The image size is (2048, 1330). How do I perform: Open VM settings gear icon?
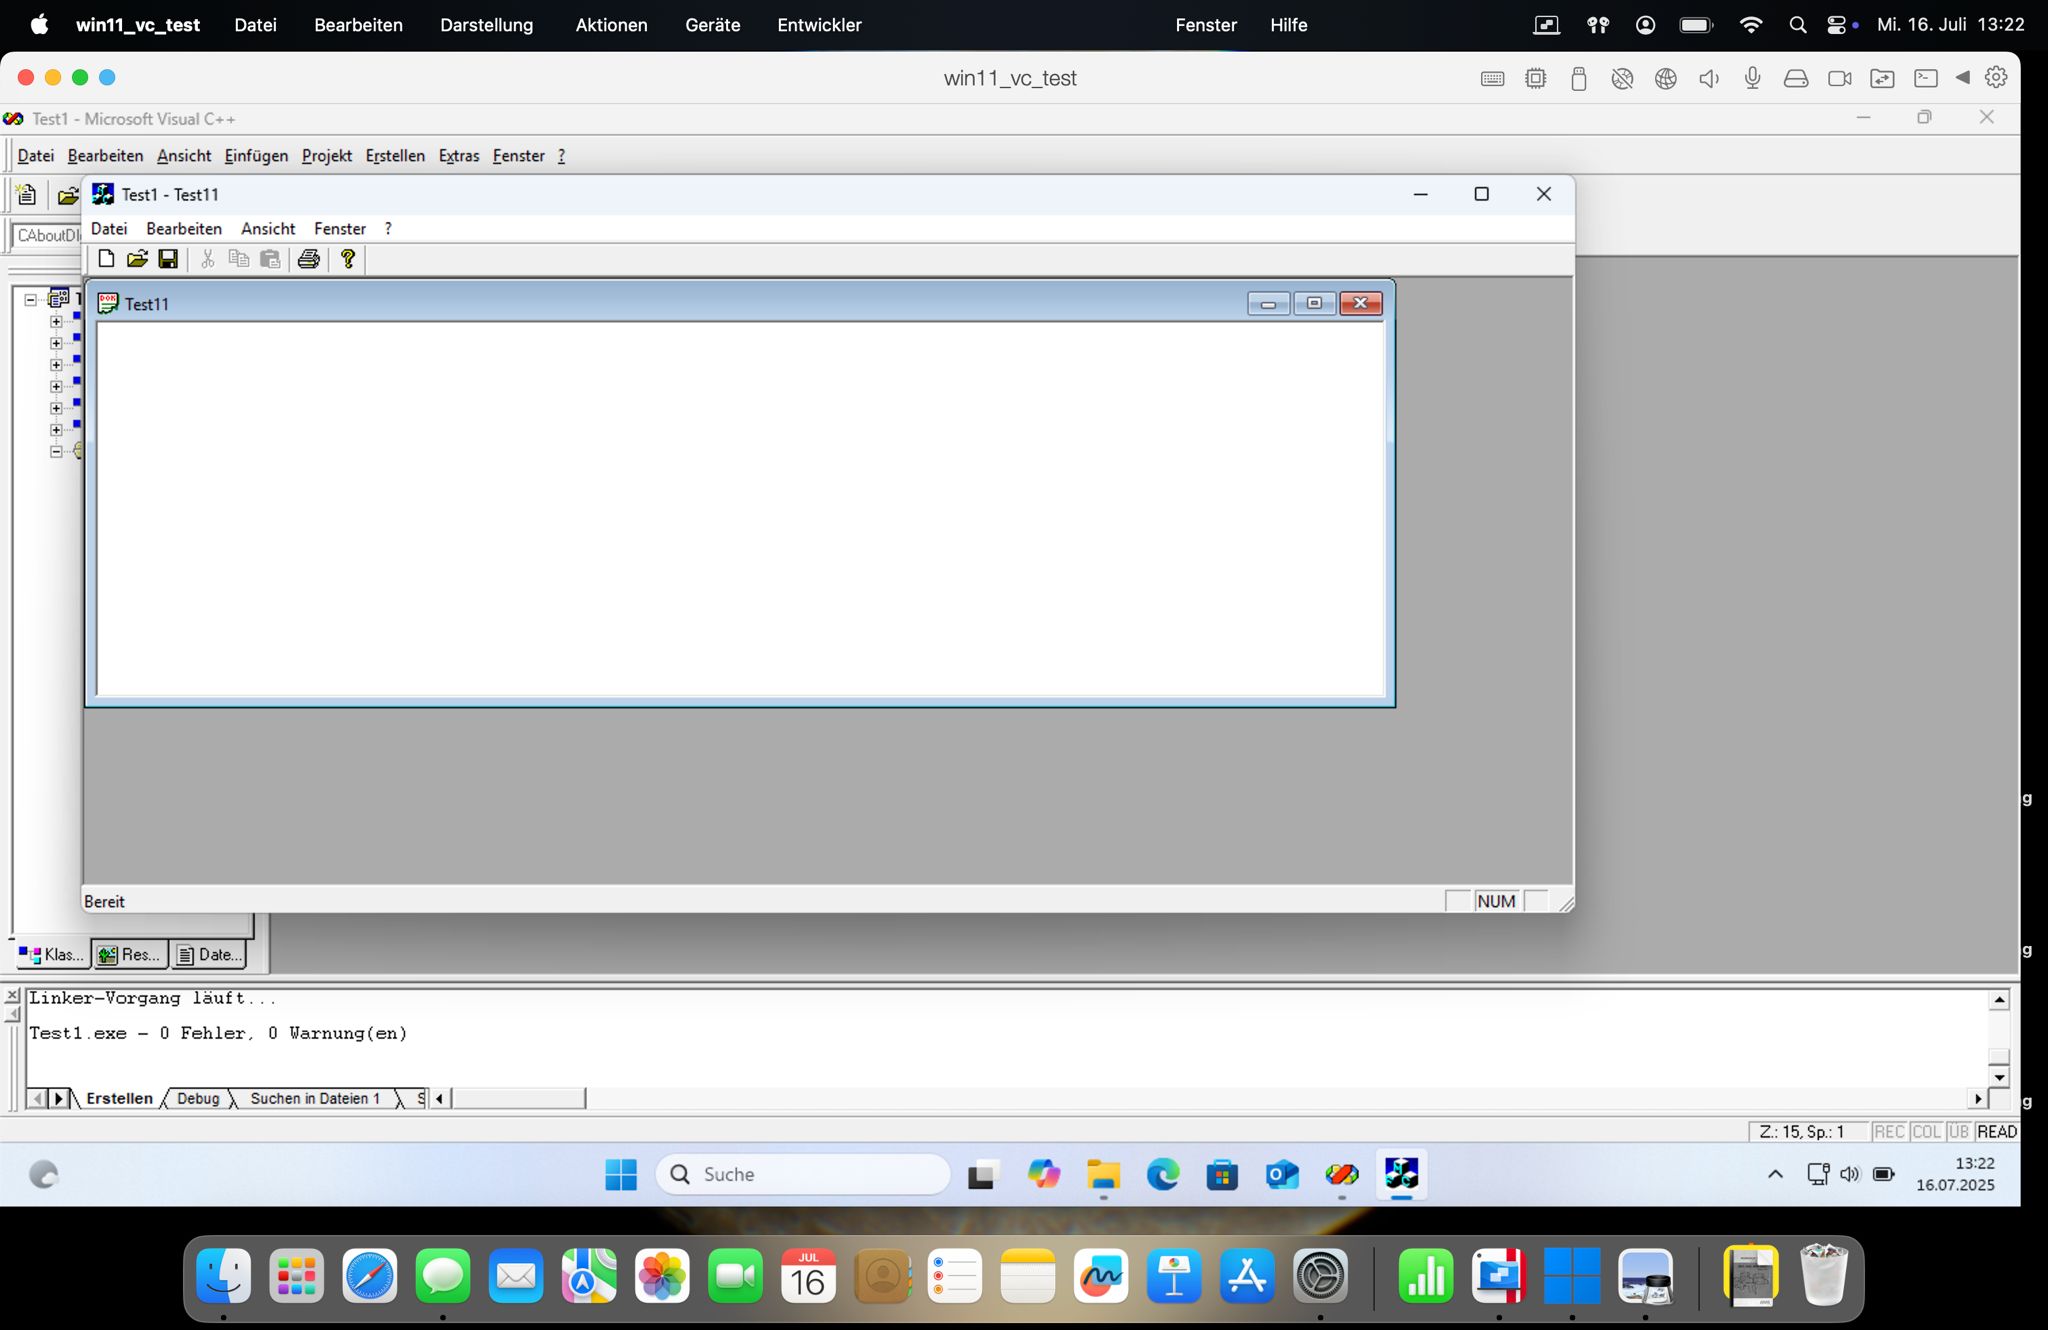[x=1996, y=77]
